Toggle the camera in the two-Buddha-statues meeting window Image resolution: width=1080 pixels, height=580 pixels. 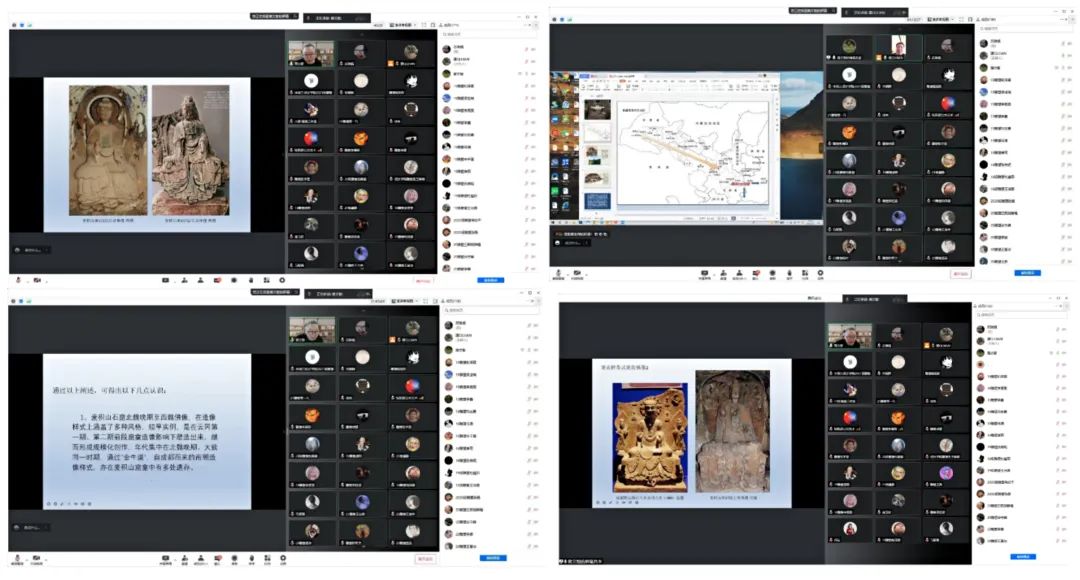[x=37, y=280]
